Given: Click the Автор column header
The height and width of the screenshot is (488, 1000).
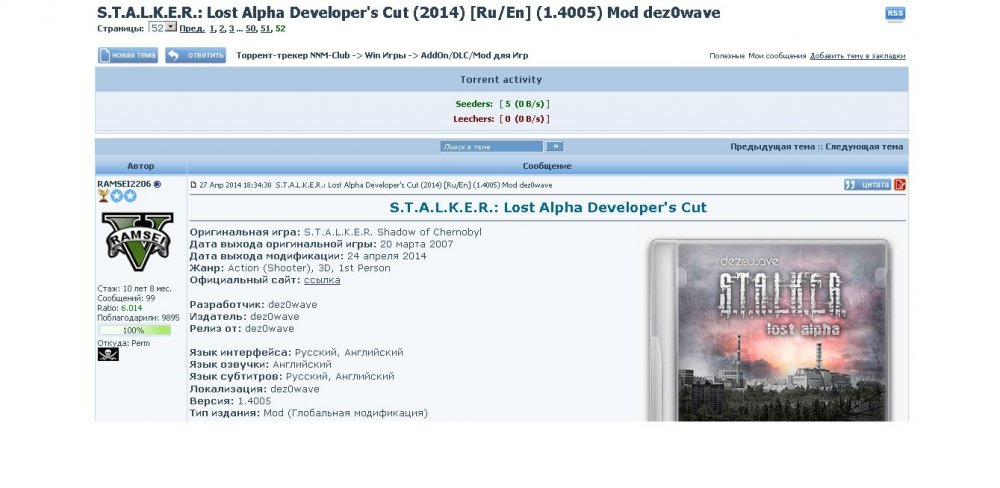Looking at the screenshot, I should pyautogui.click(x=140, y=166).
